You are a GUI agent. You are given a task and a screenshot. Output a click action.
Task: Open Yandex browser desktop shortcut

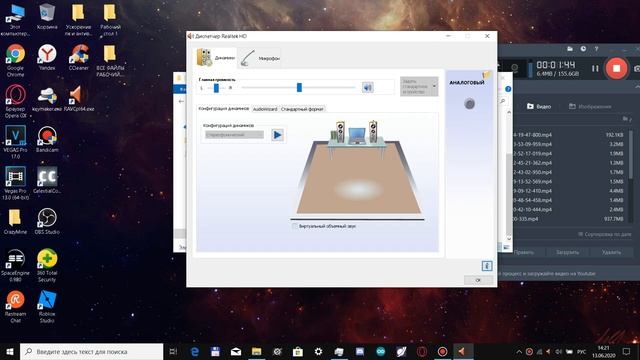47,57
